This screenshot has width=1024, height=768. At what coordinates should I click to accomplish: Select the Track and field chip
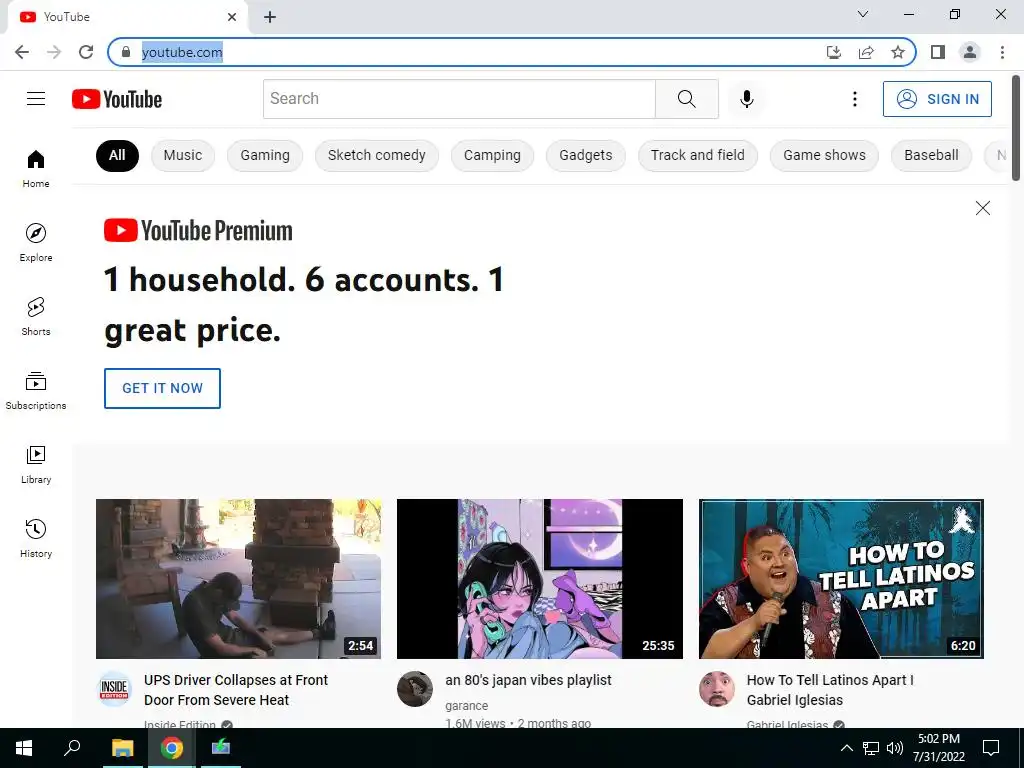[697, 155]
